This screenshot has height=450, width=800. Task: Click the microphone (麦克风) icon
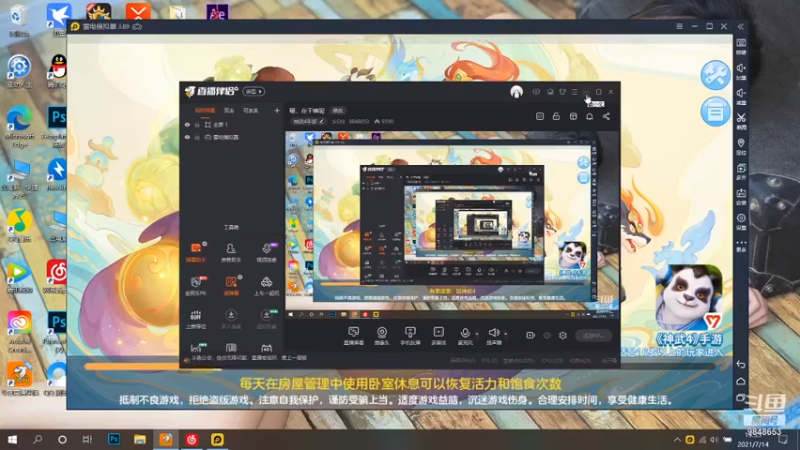click(465, 335)
